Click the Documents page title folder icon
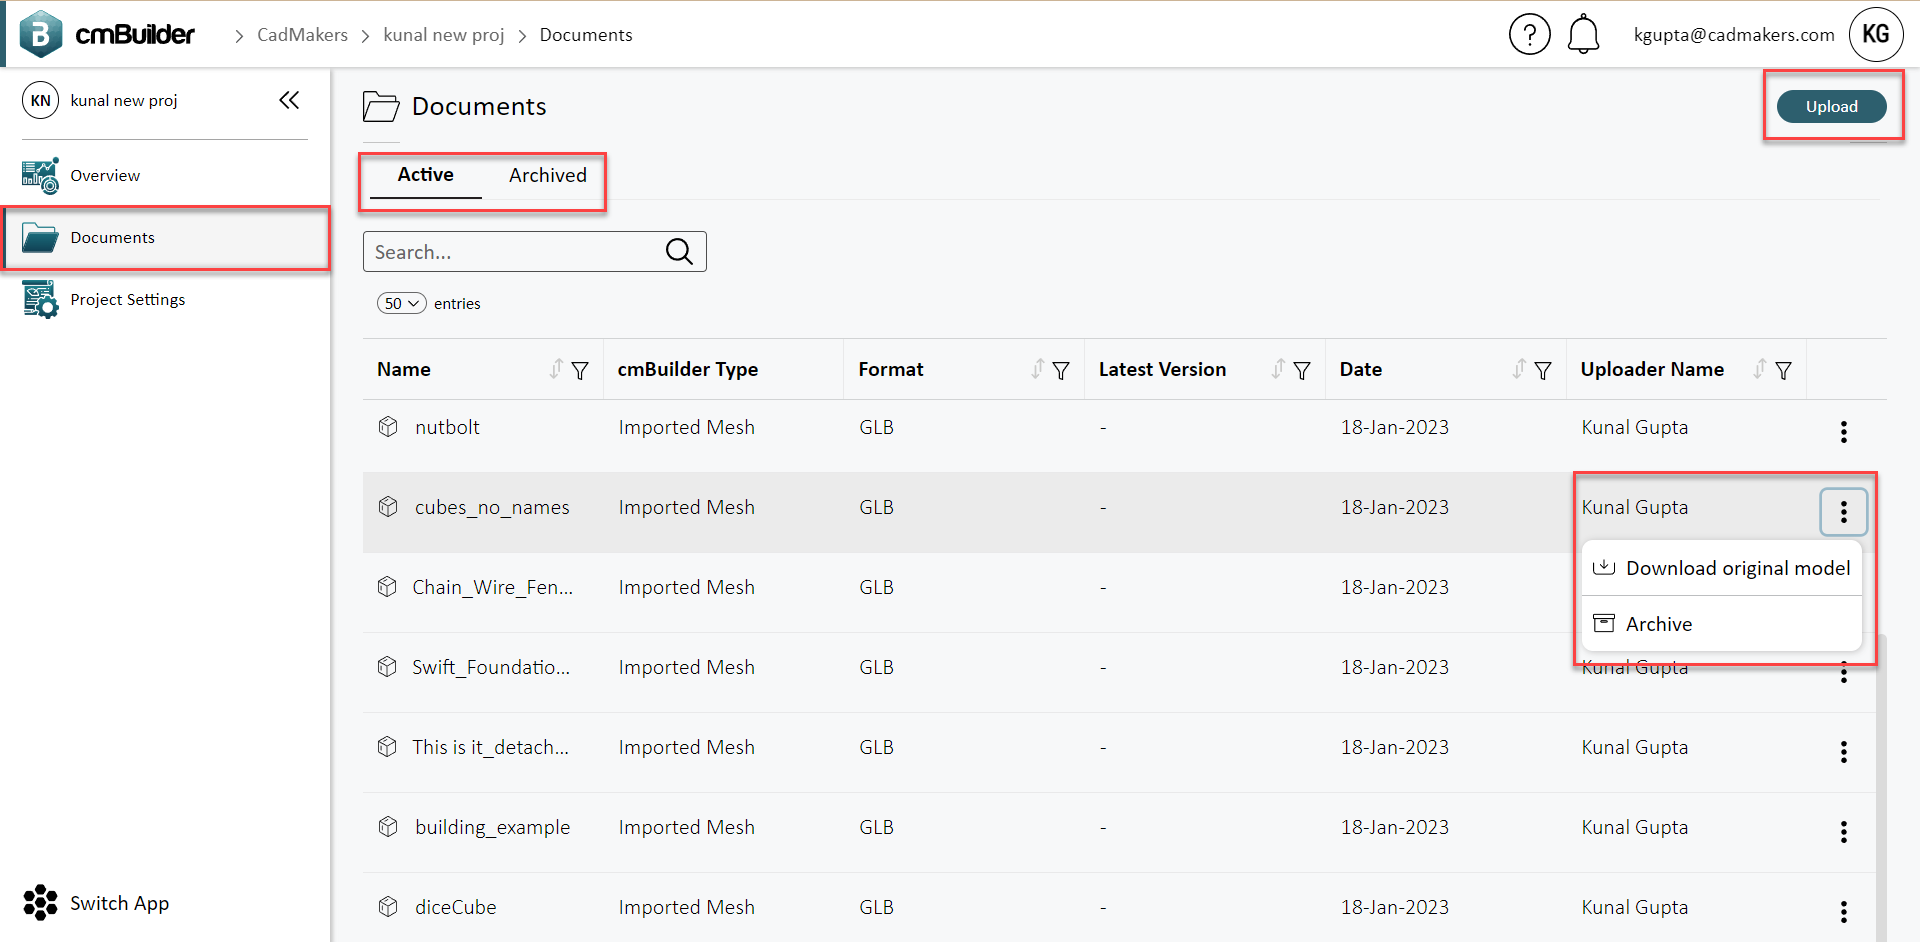Screen dimensions: 1920x942 [381, 106]
